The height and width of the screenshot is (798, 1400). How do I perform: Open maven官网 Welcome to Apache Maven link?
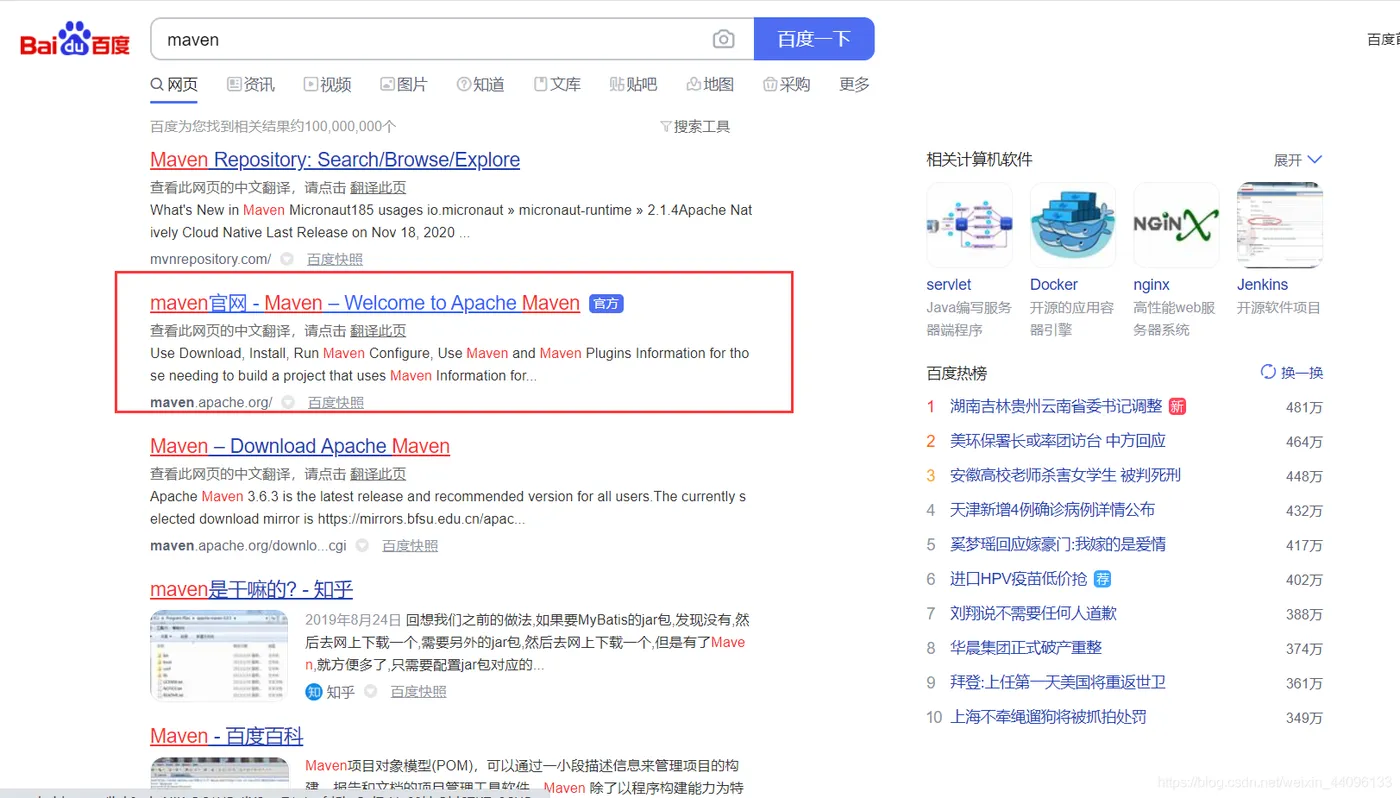click(365, 303)
